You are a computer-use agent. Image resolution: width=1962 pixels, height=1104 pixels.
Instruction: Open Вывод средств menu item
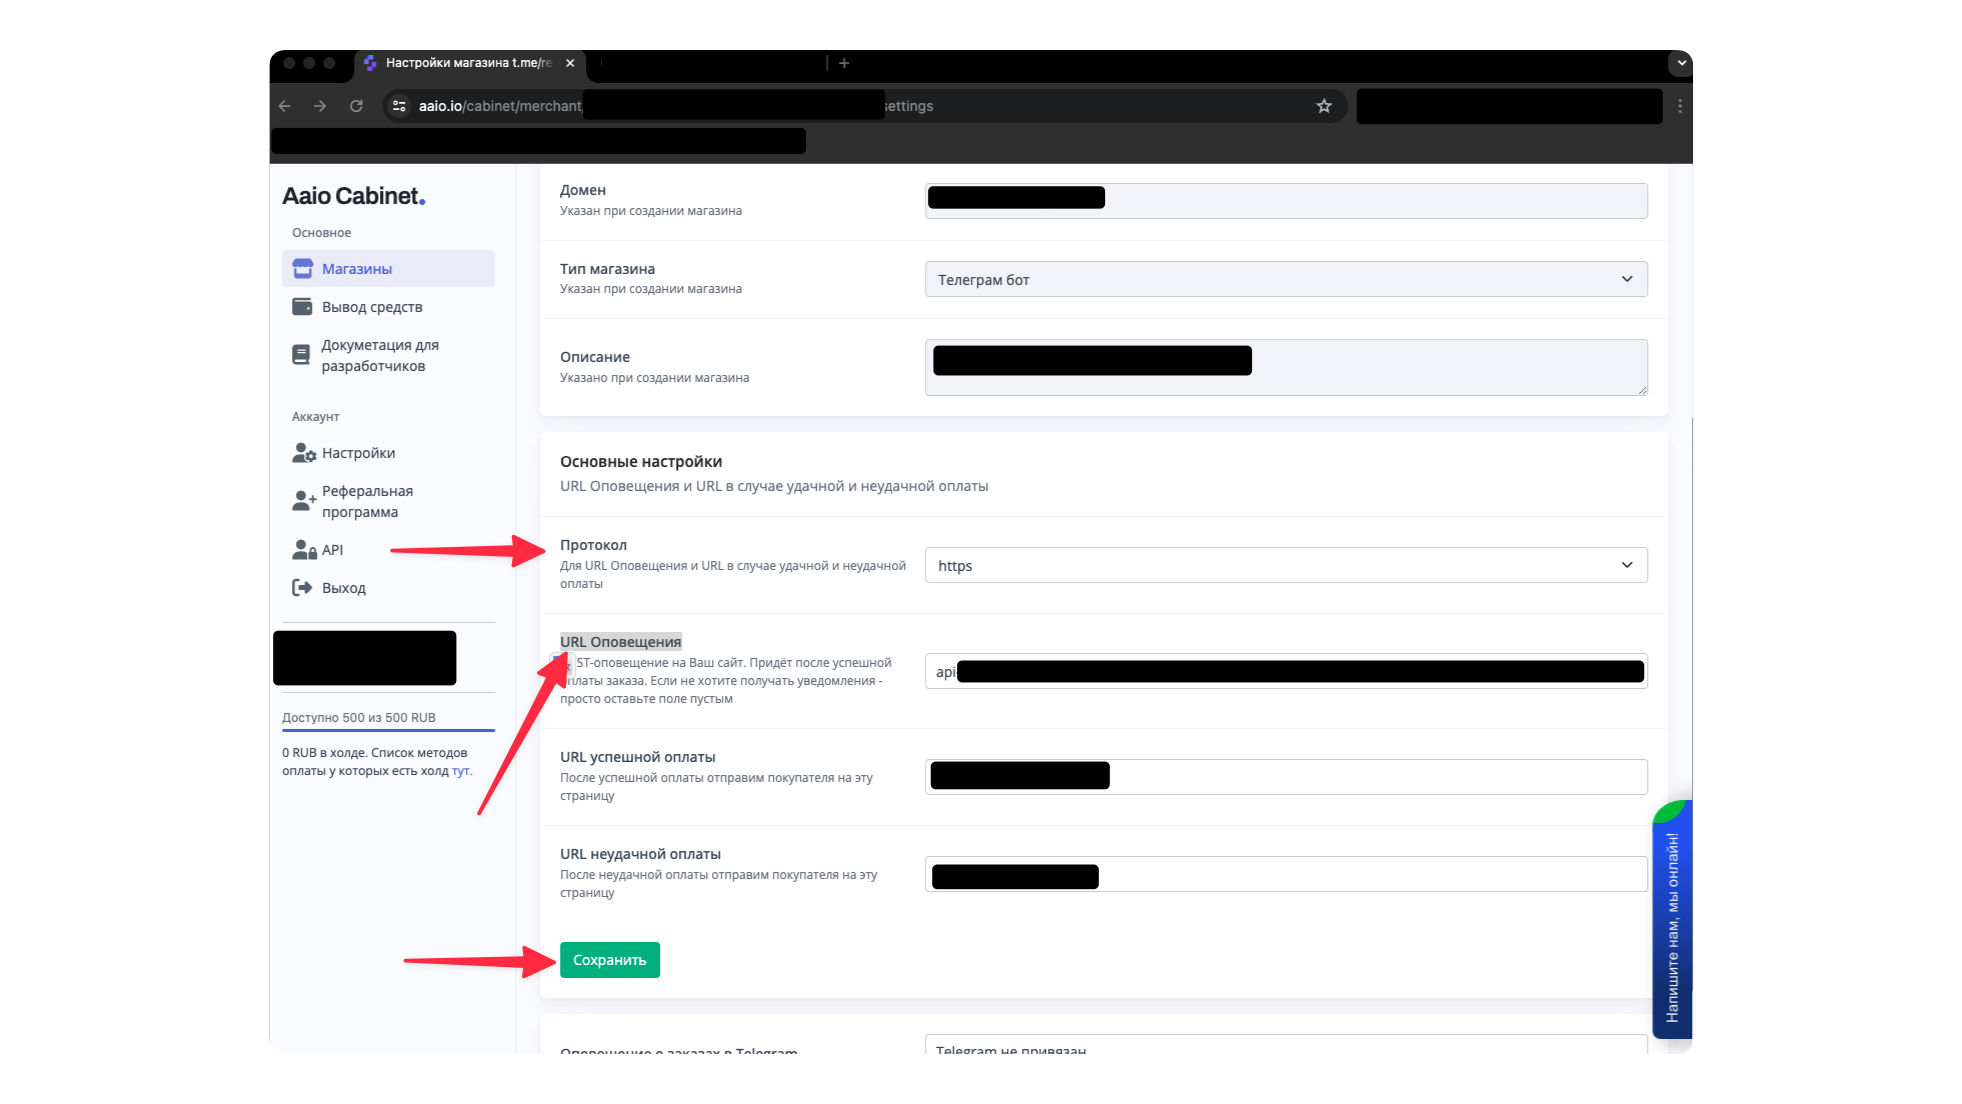(372, 307)
